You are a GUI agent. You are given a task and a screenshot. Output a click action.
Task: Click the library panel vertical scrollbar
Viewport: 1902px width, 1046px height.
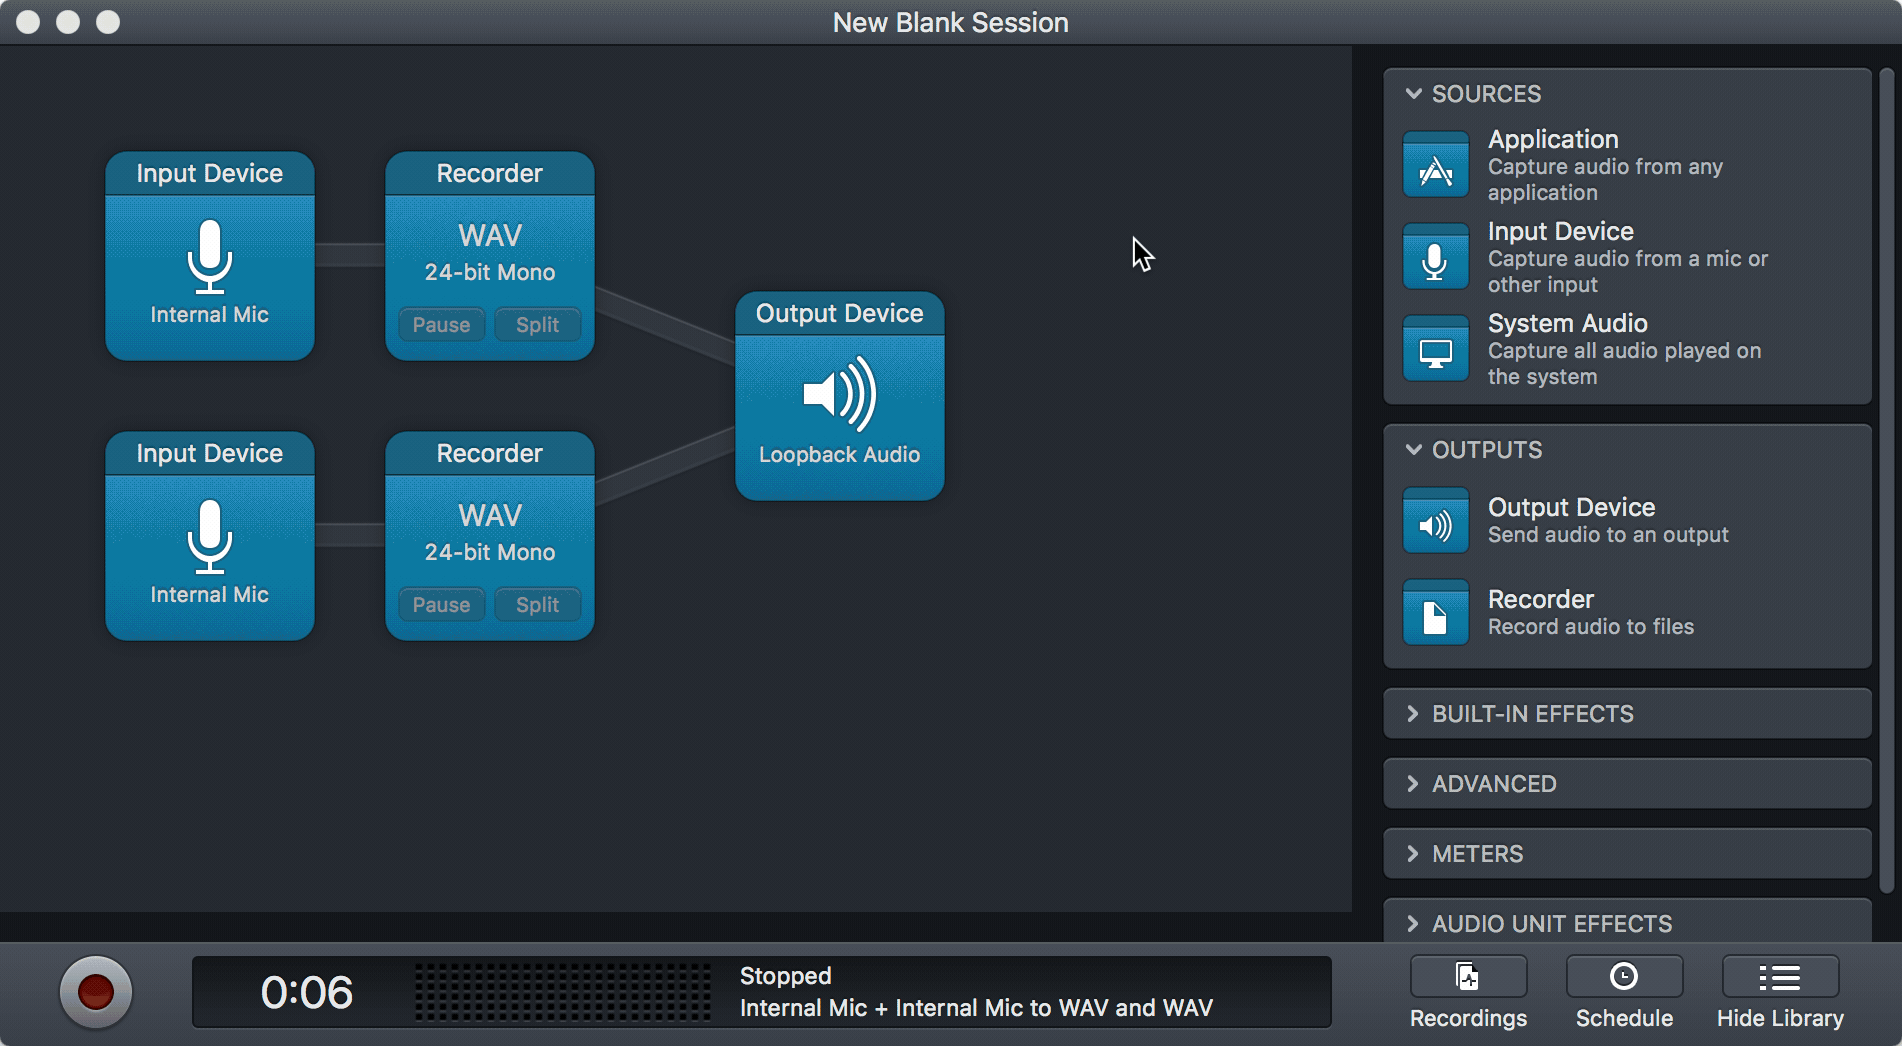coord(1886,480)
